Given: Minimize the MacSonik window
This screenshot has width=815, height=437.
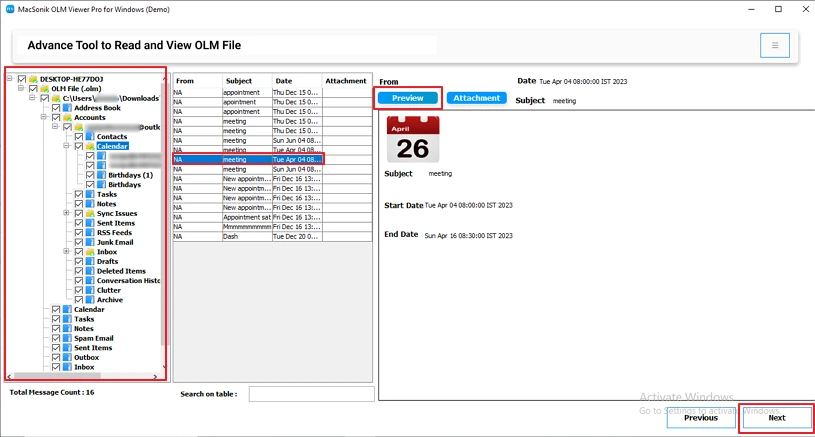Looking at the screenshot, I should coord(752,9).
